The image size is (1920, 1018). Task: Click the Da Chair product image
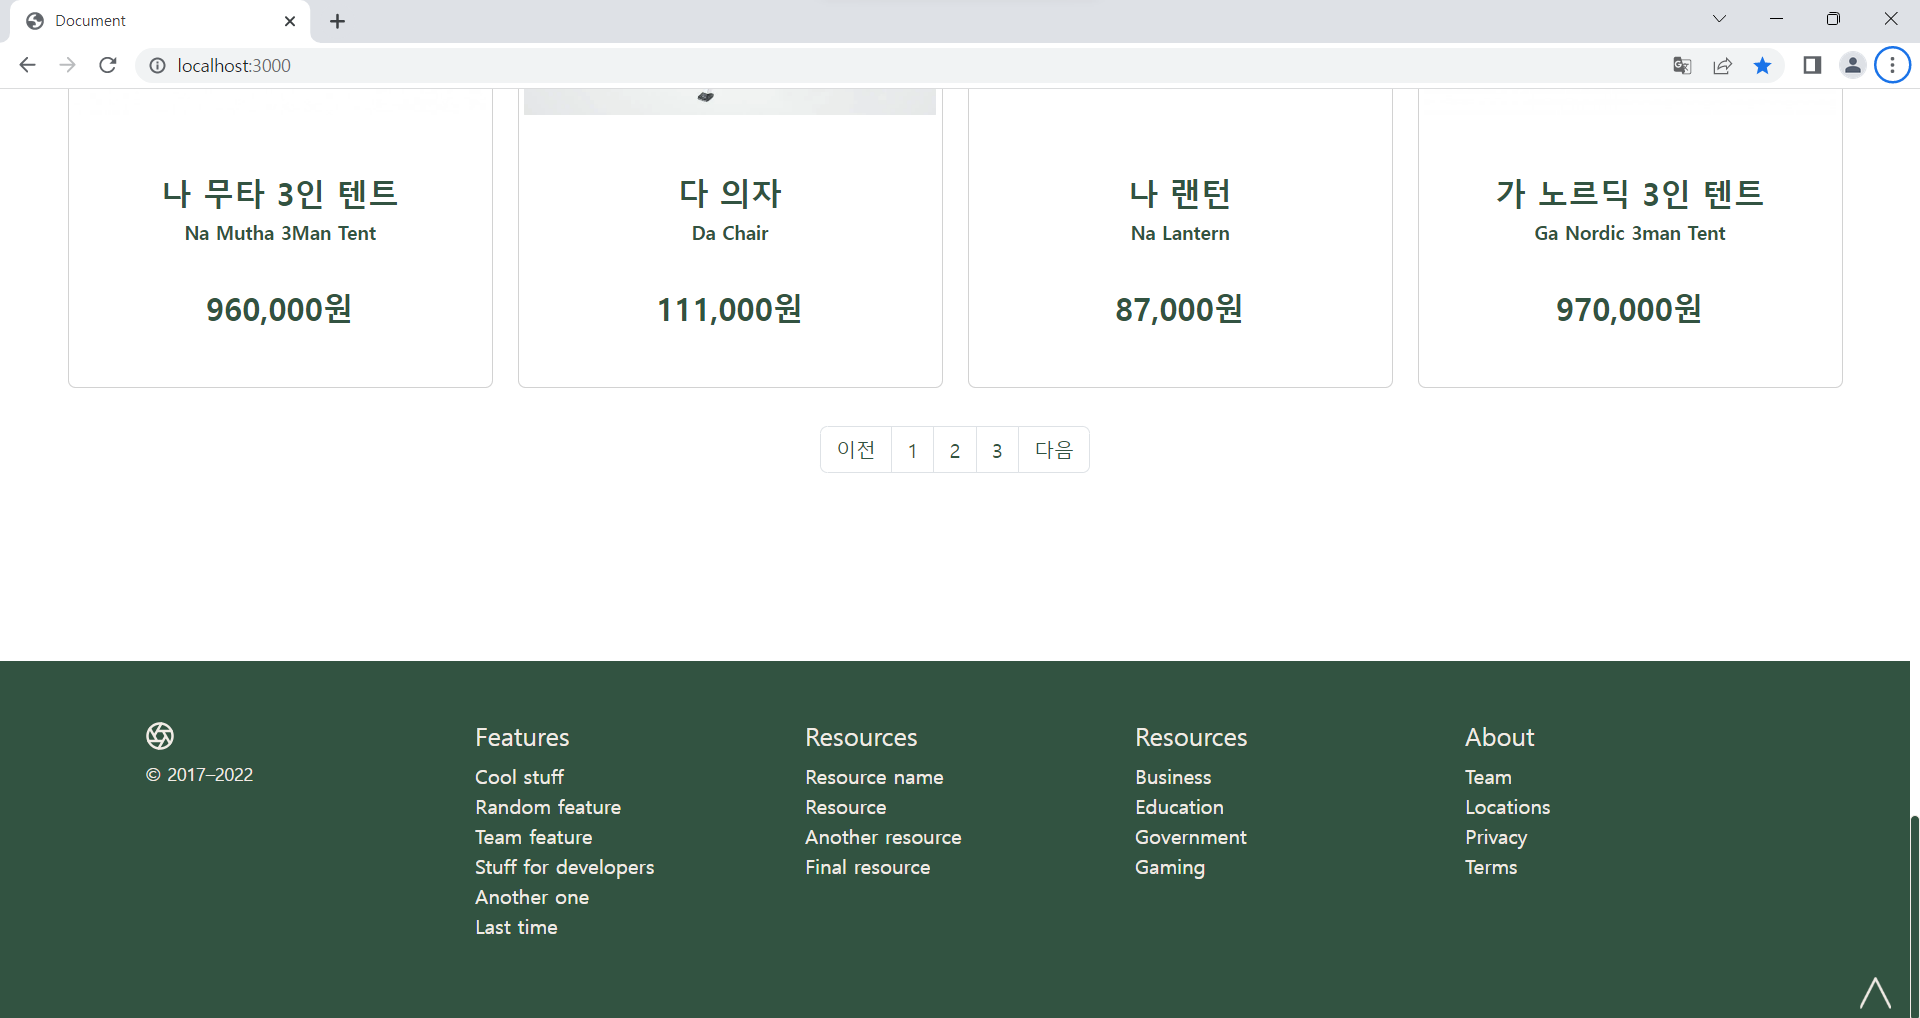730,101
